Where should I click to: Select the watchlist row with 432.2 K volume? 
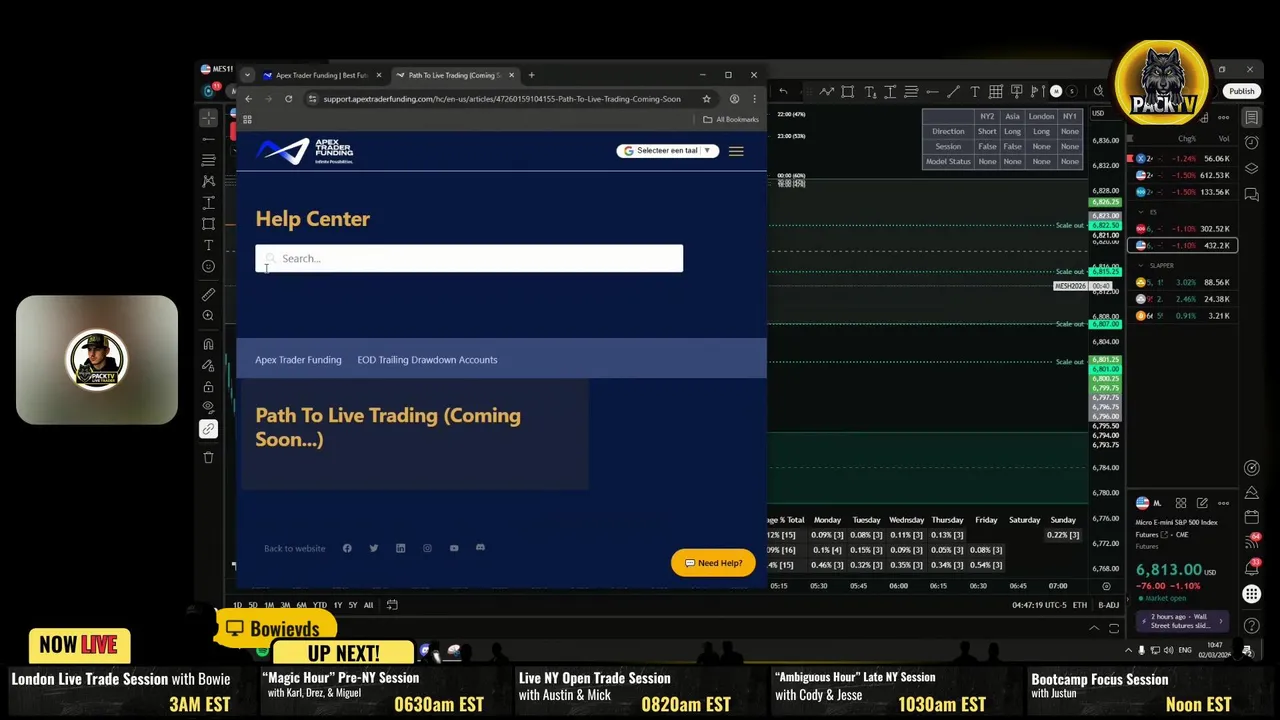tap(1184, 245)
